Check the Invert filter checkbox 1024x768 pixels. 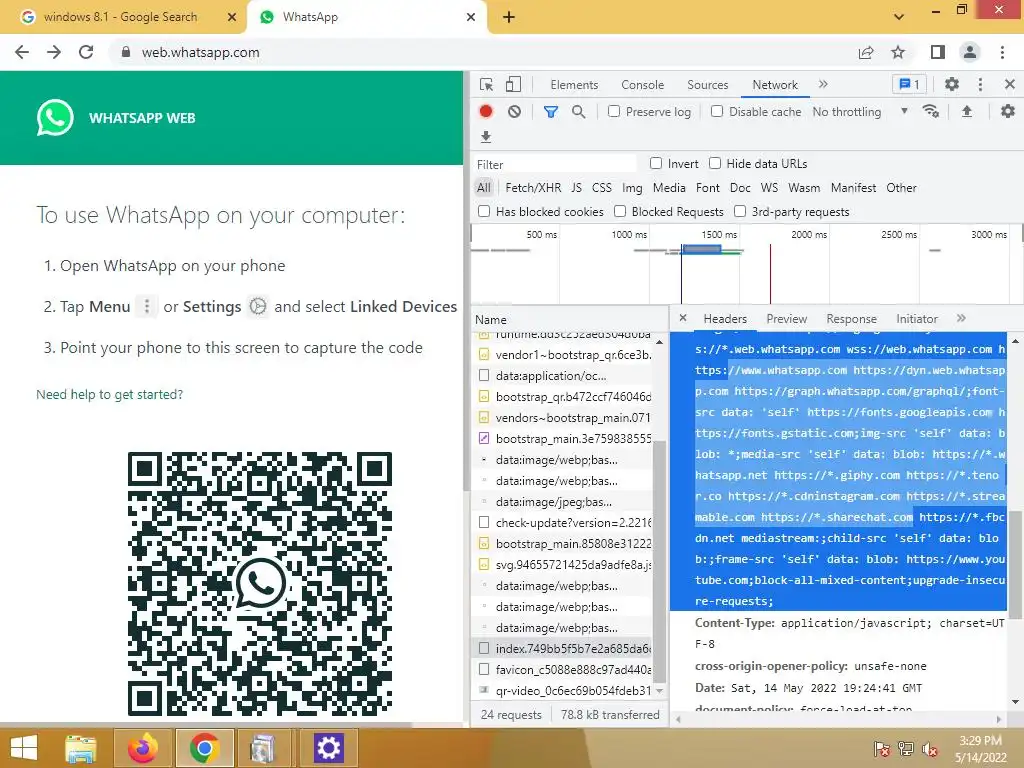click(x=656, y=163)
